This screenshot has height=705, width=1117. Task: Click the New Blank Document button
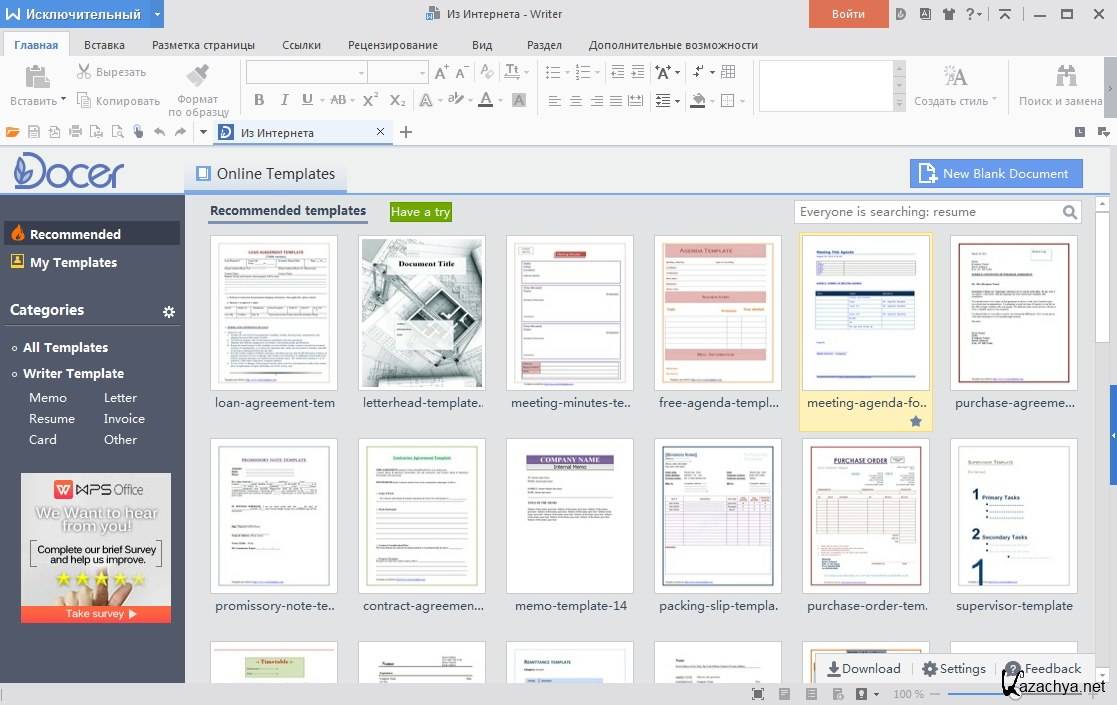[996, 173]
